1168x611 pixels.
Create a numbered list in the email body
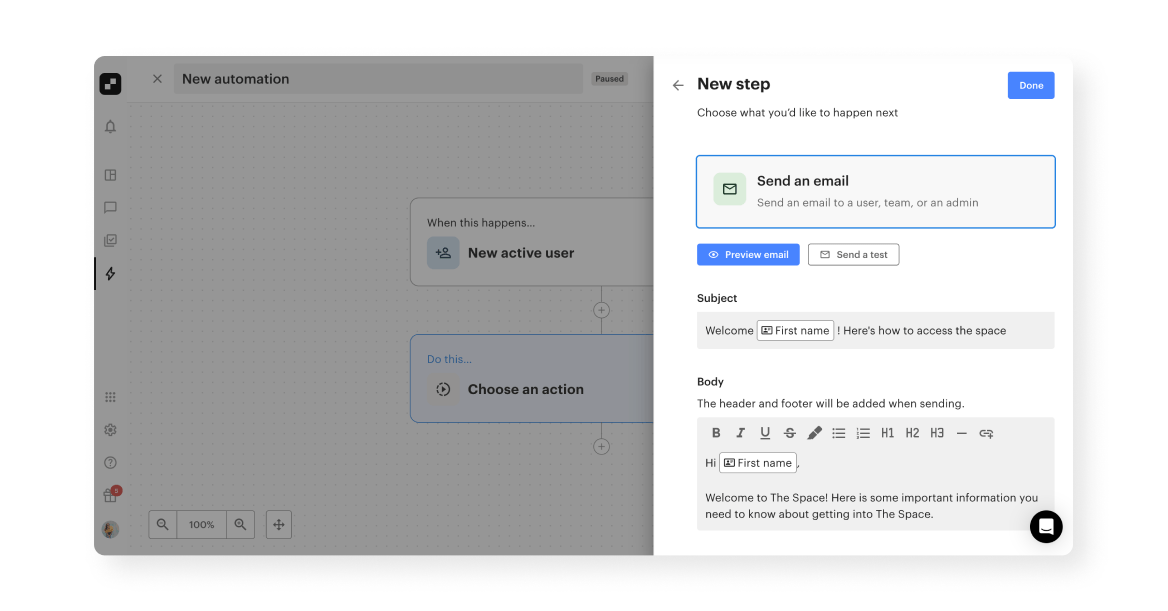pos(863,433)
